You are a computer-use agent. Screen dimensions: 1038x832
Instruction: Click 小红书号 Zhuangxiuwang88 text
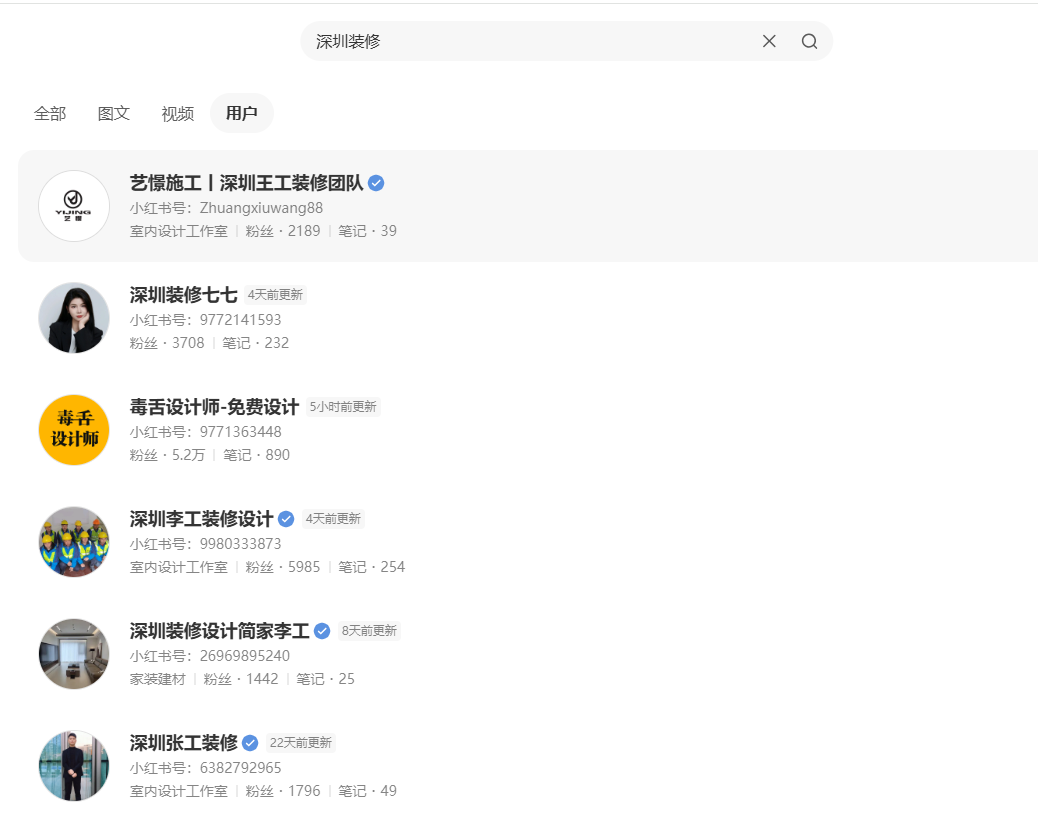point(226,208)
